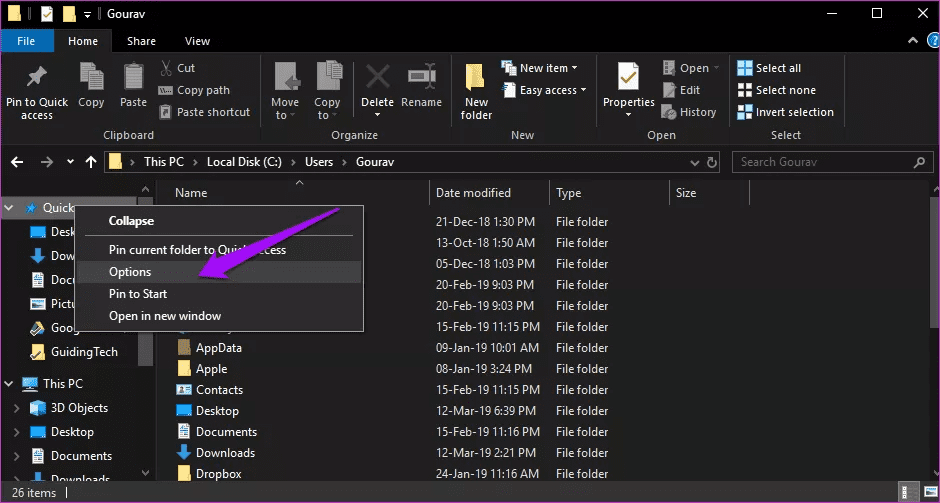Screen dimensions: 940x503
Task: Click Invert selection in the ribbon
Action: point(785,112)
